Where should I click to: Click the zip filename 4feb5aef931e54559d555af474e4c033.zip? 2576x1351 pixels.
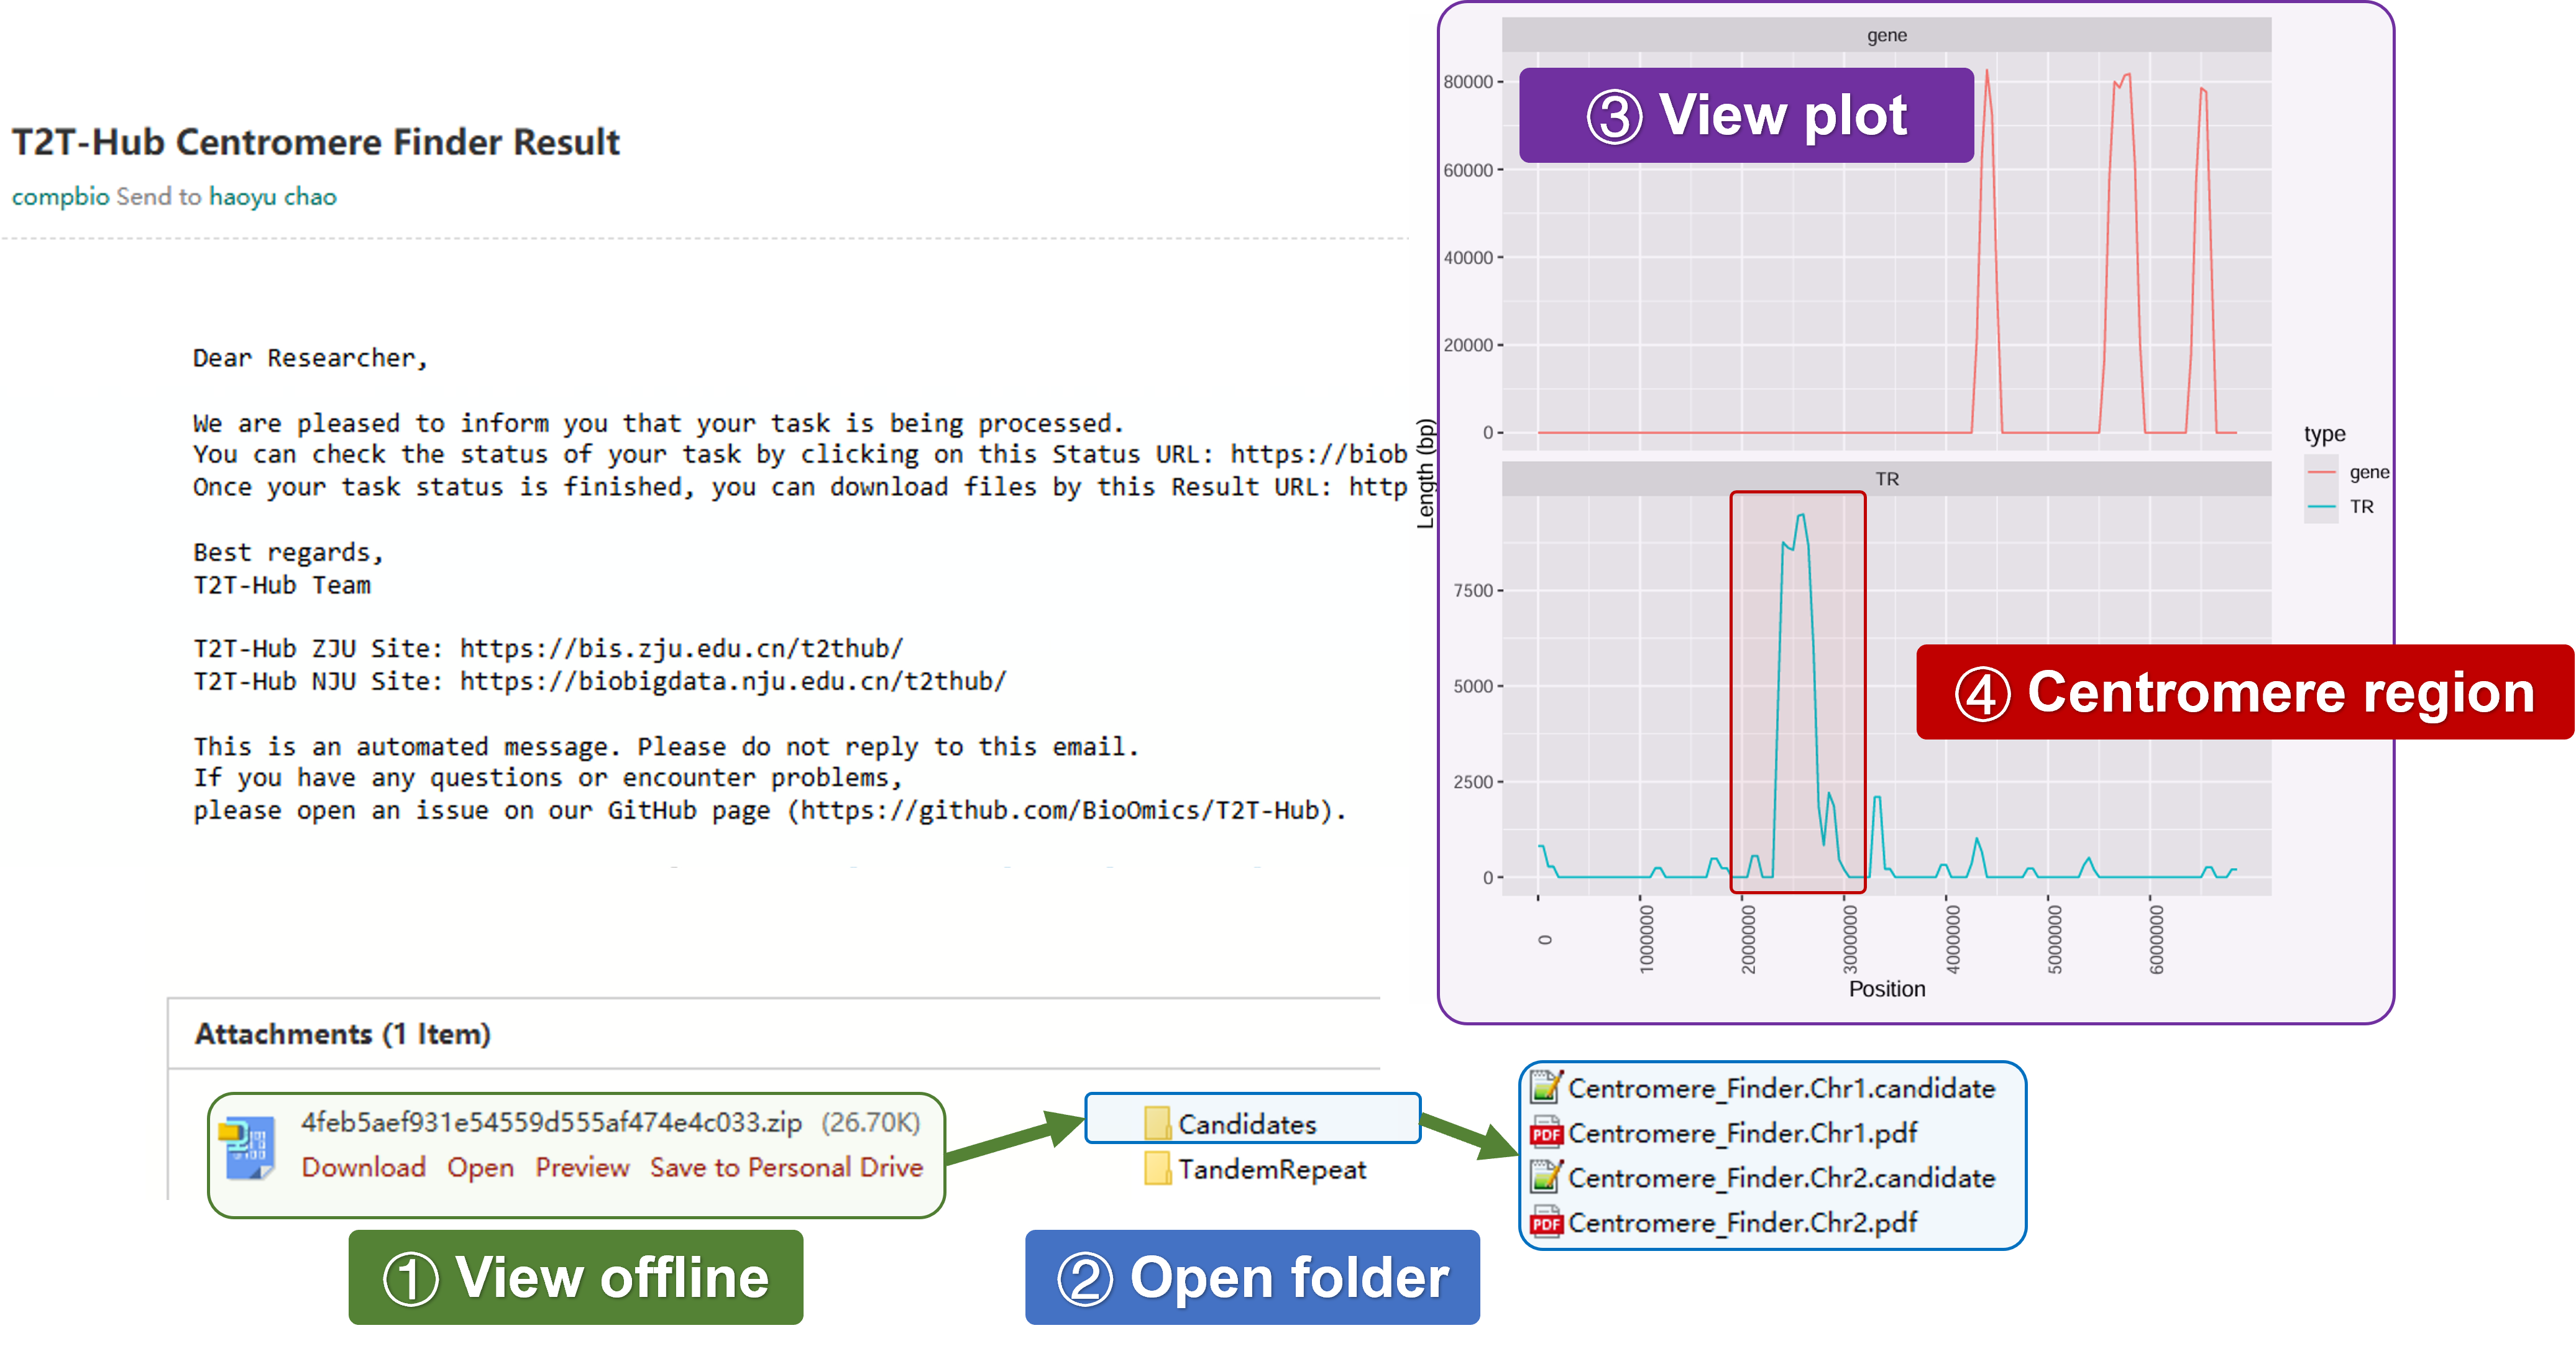(x=551, y=1122)
